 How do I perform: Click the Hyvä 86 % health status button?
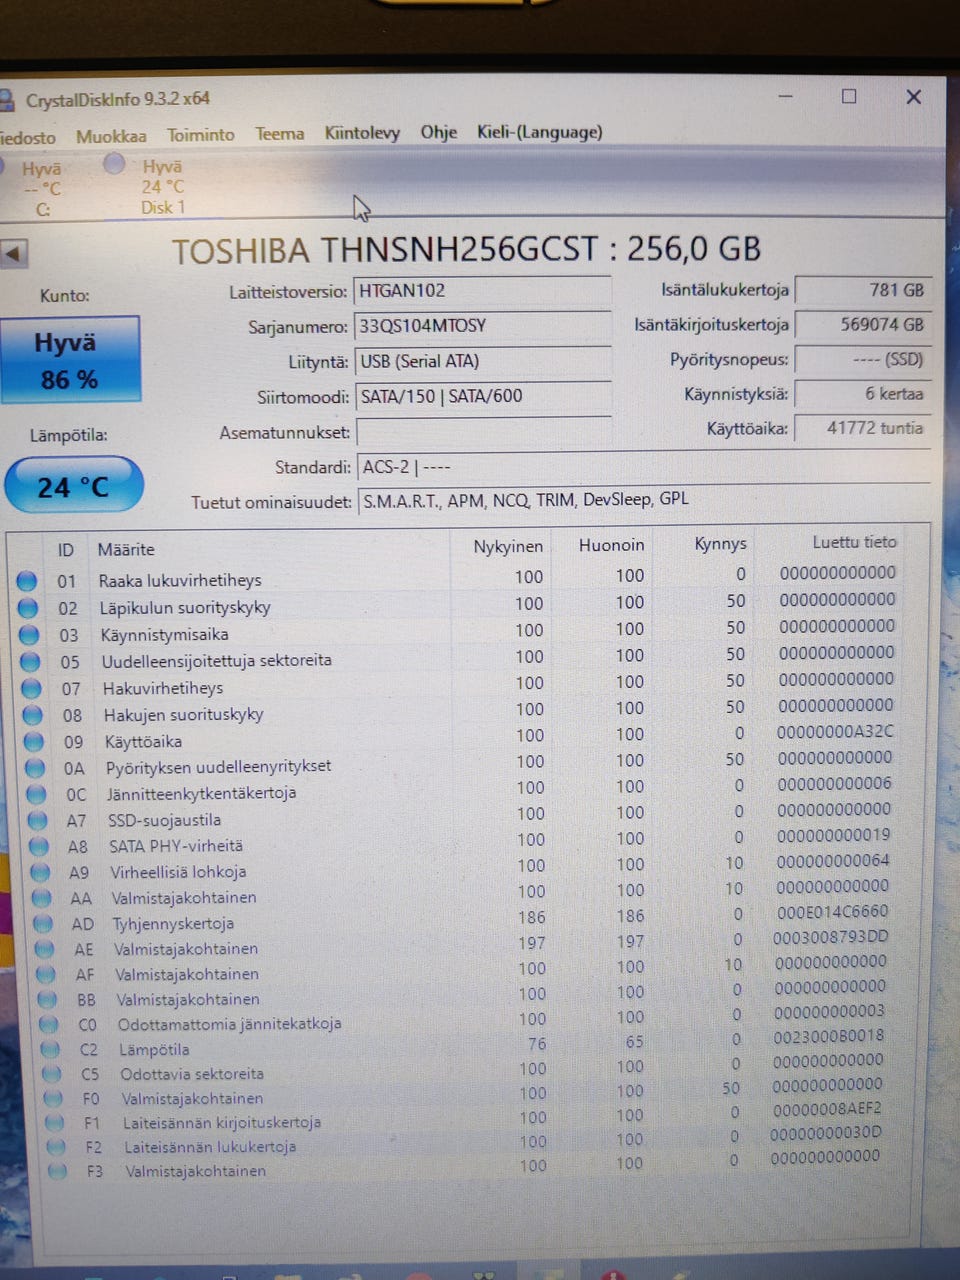(x=69, y=360)
